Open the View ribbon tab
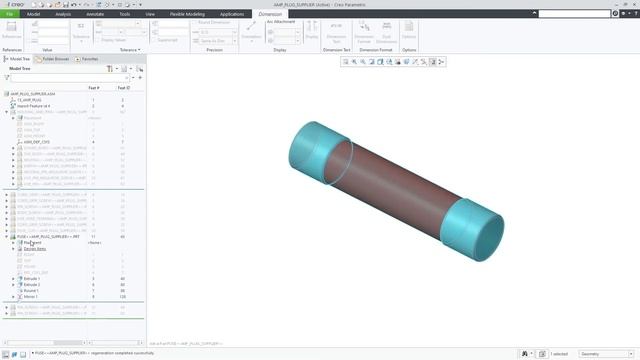 [x=150, y=14]
